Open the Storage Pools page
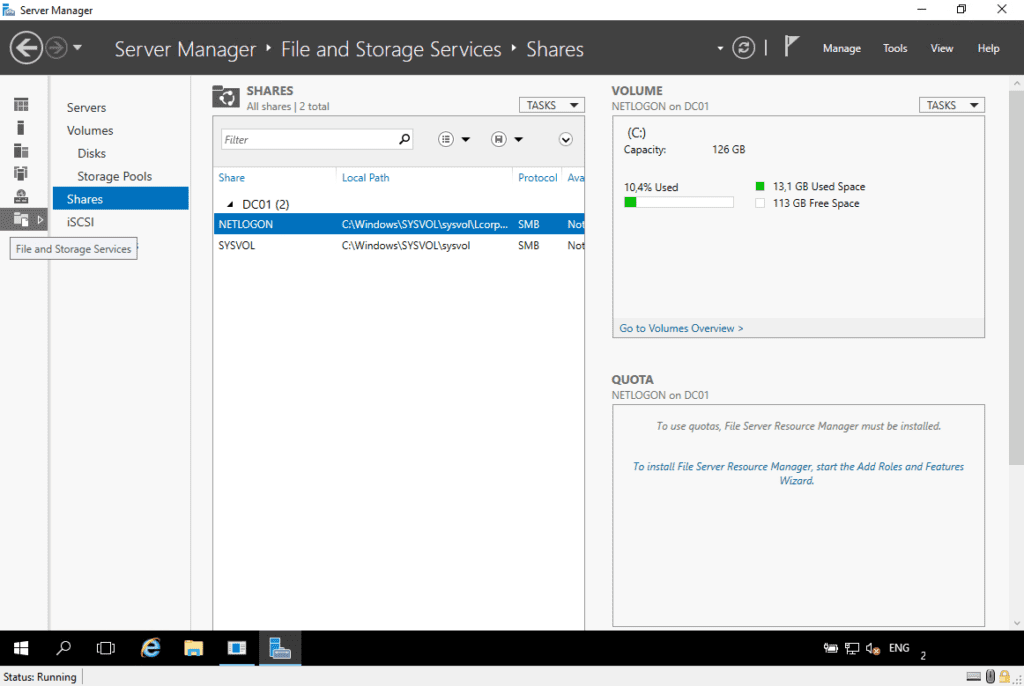The height and width of the screenshot is (686, 1024). tap(114, 176)
